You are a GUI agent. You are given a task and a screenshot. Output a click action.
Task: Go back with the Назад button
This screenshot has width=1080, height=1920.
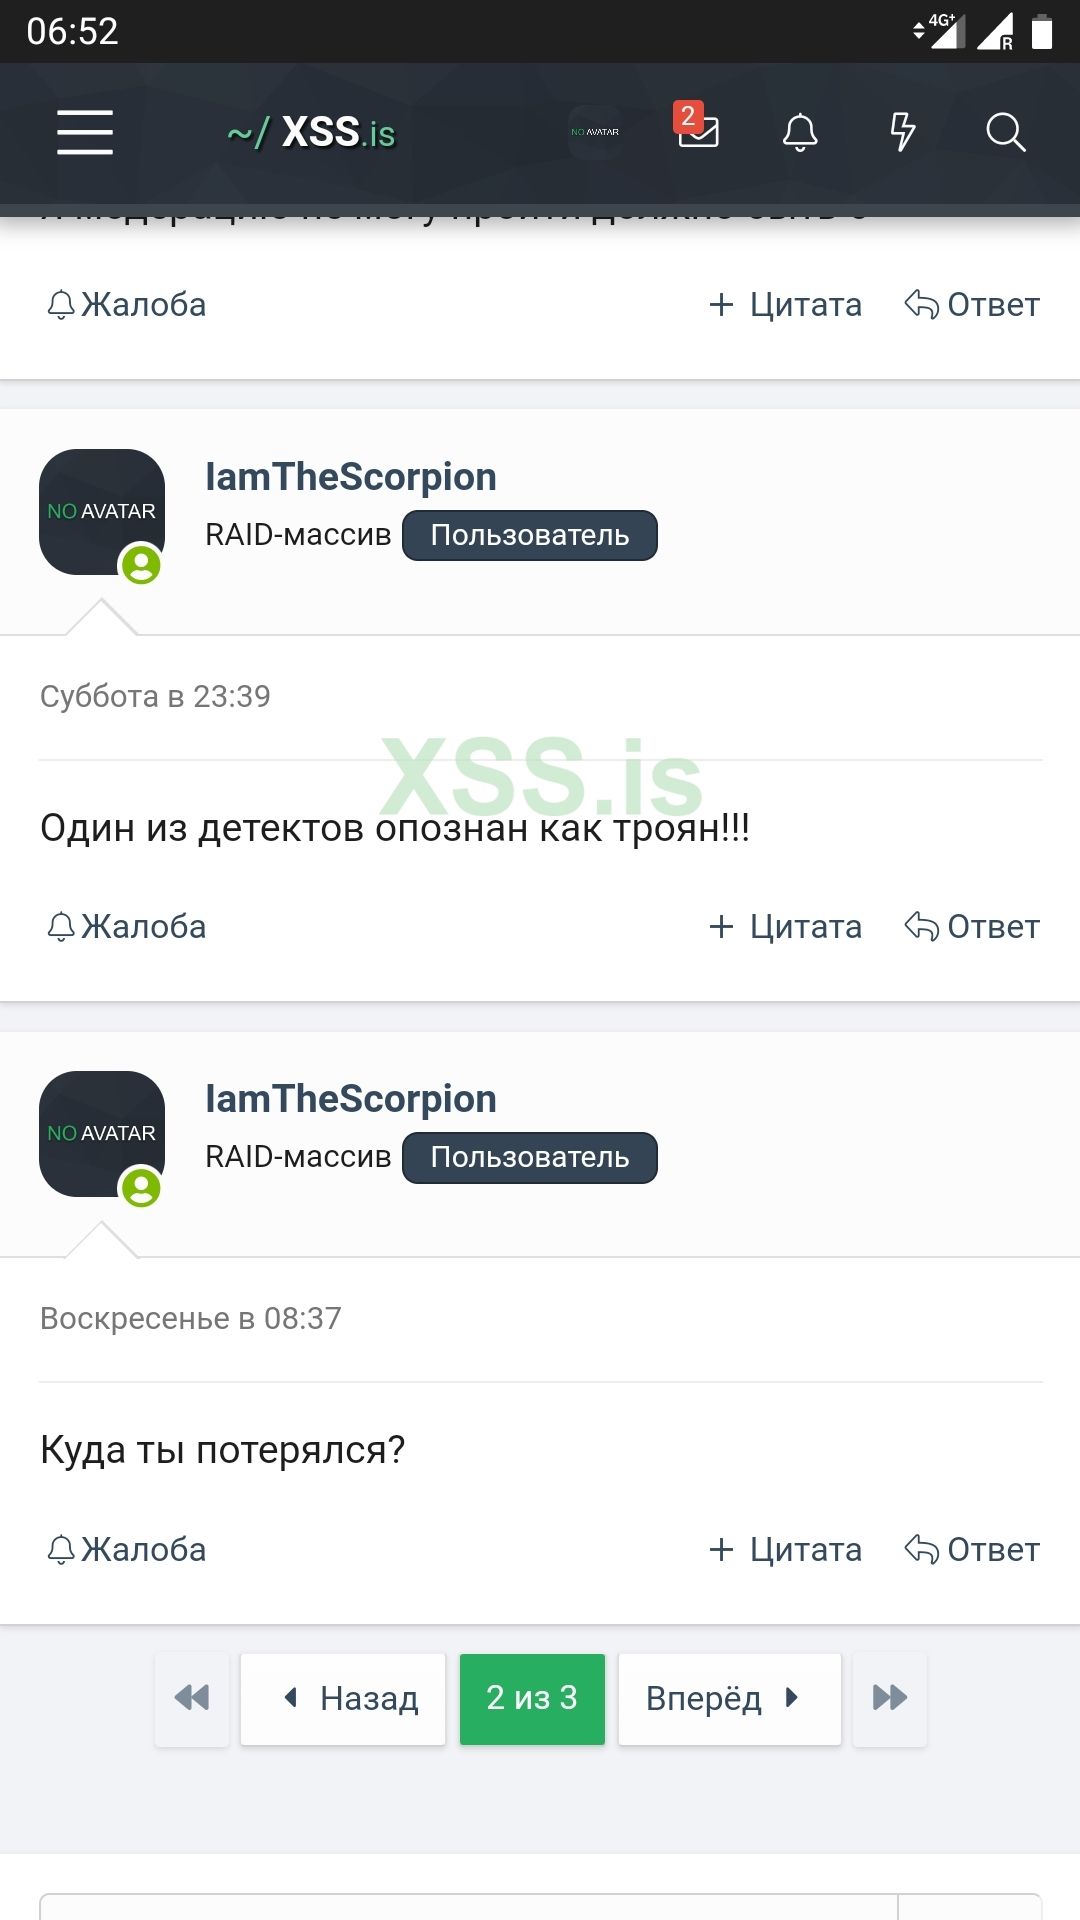[343, 1698]
